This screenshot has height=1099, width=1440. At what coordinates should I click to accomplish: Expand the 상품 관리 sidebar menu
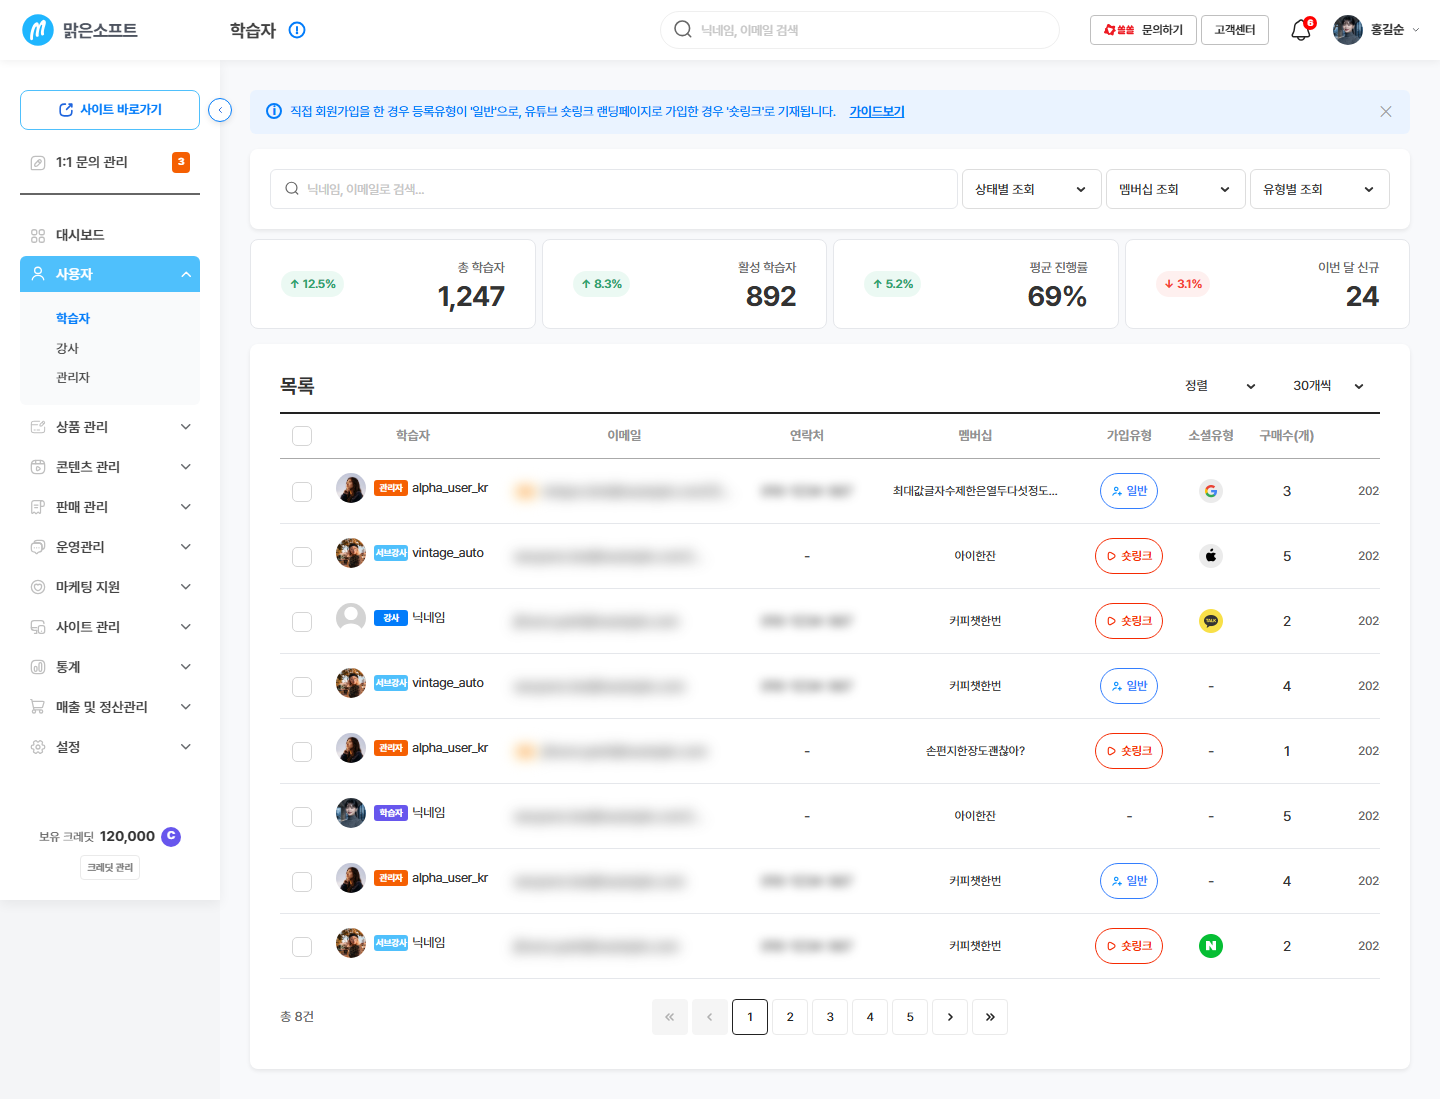pyautogui.click(x=110, y=427)
